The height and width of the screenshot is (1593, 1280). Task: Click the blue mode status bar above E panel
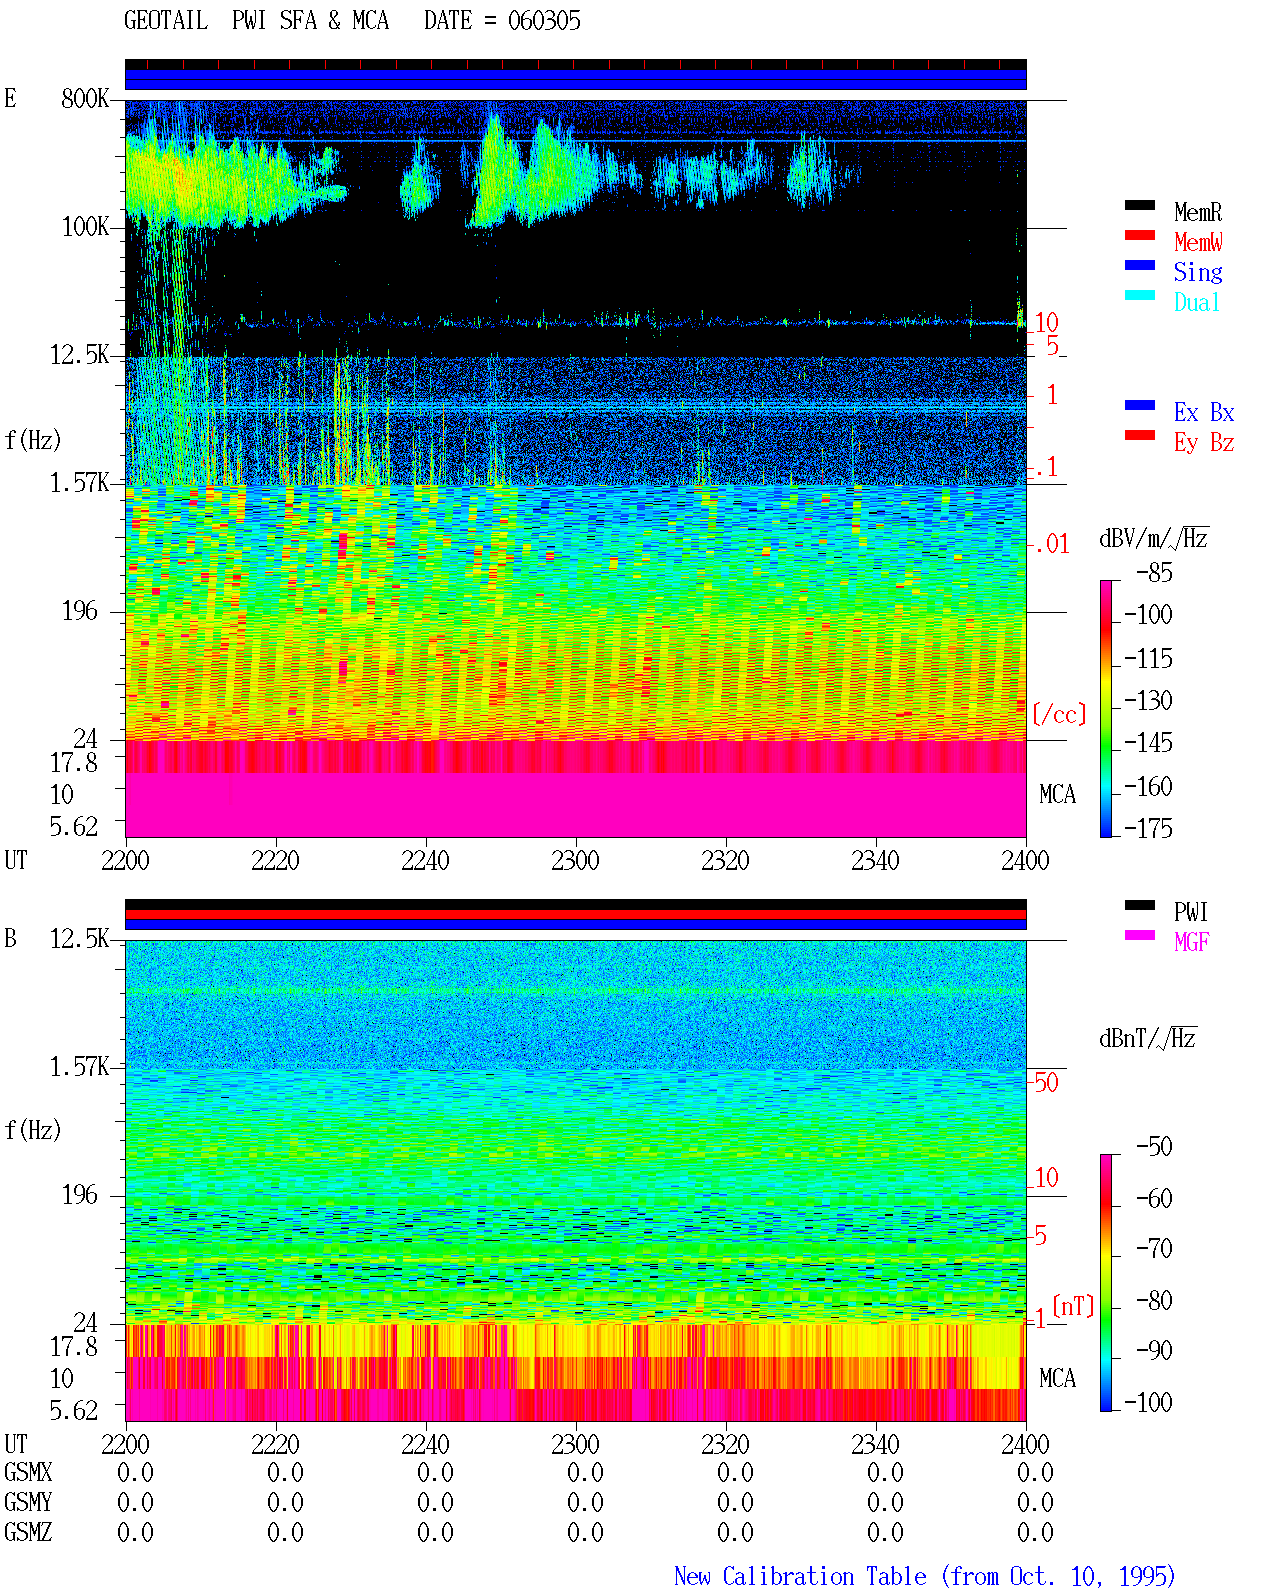pyautogui.click(x=575, y=79)
